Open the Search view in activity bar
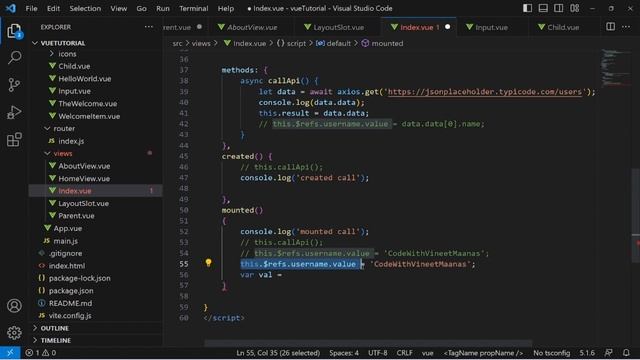 coord(14,58)
